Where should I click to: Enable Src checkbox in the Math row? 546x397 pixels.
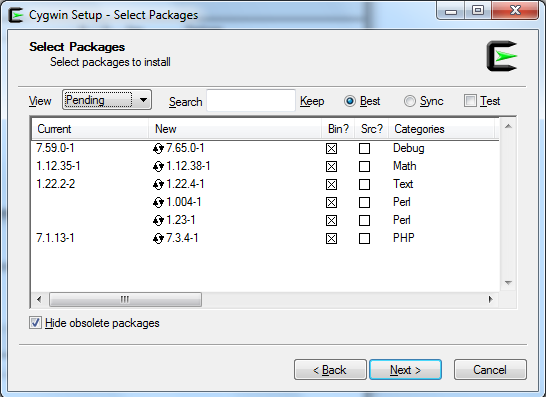[364, 166]
